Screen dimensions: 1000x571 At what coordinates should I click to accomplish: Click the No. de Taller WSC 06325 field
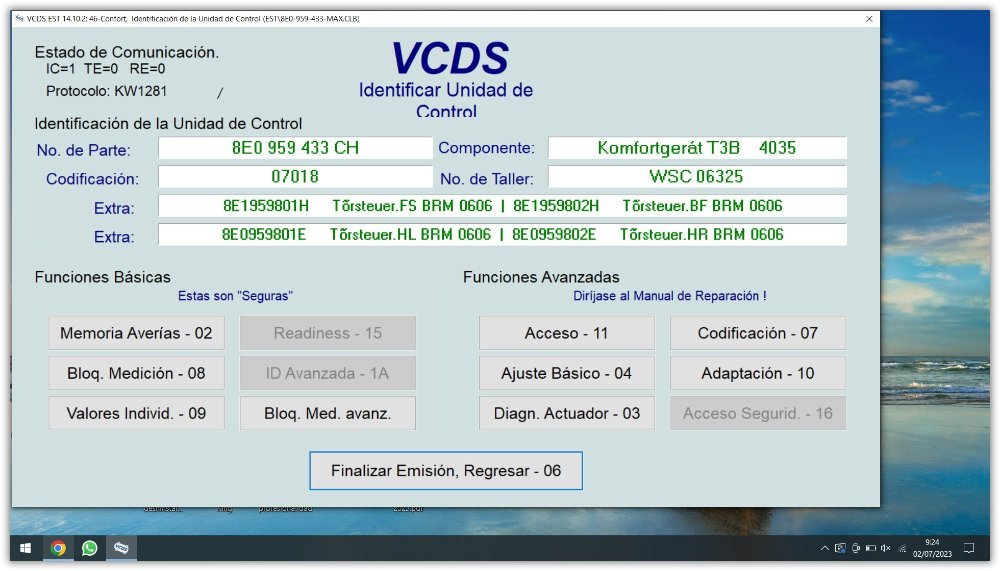[x=697, y=177]
